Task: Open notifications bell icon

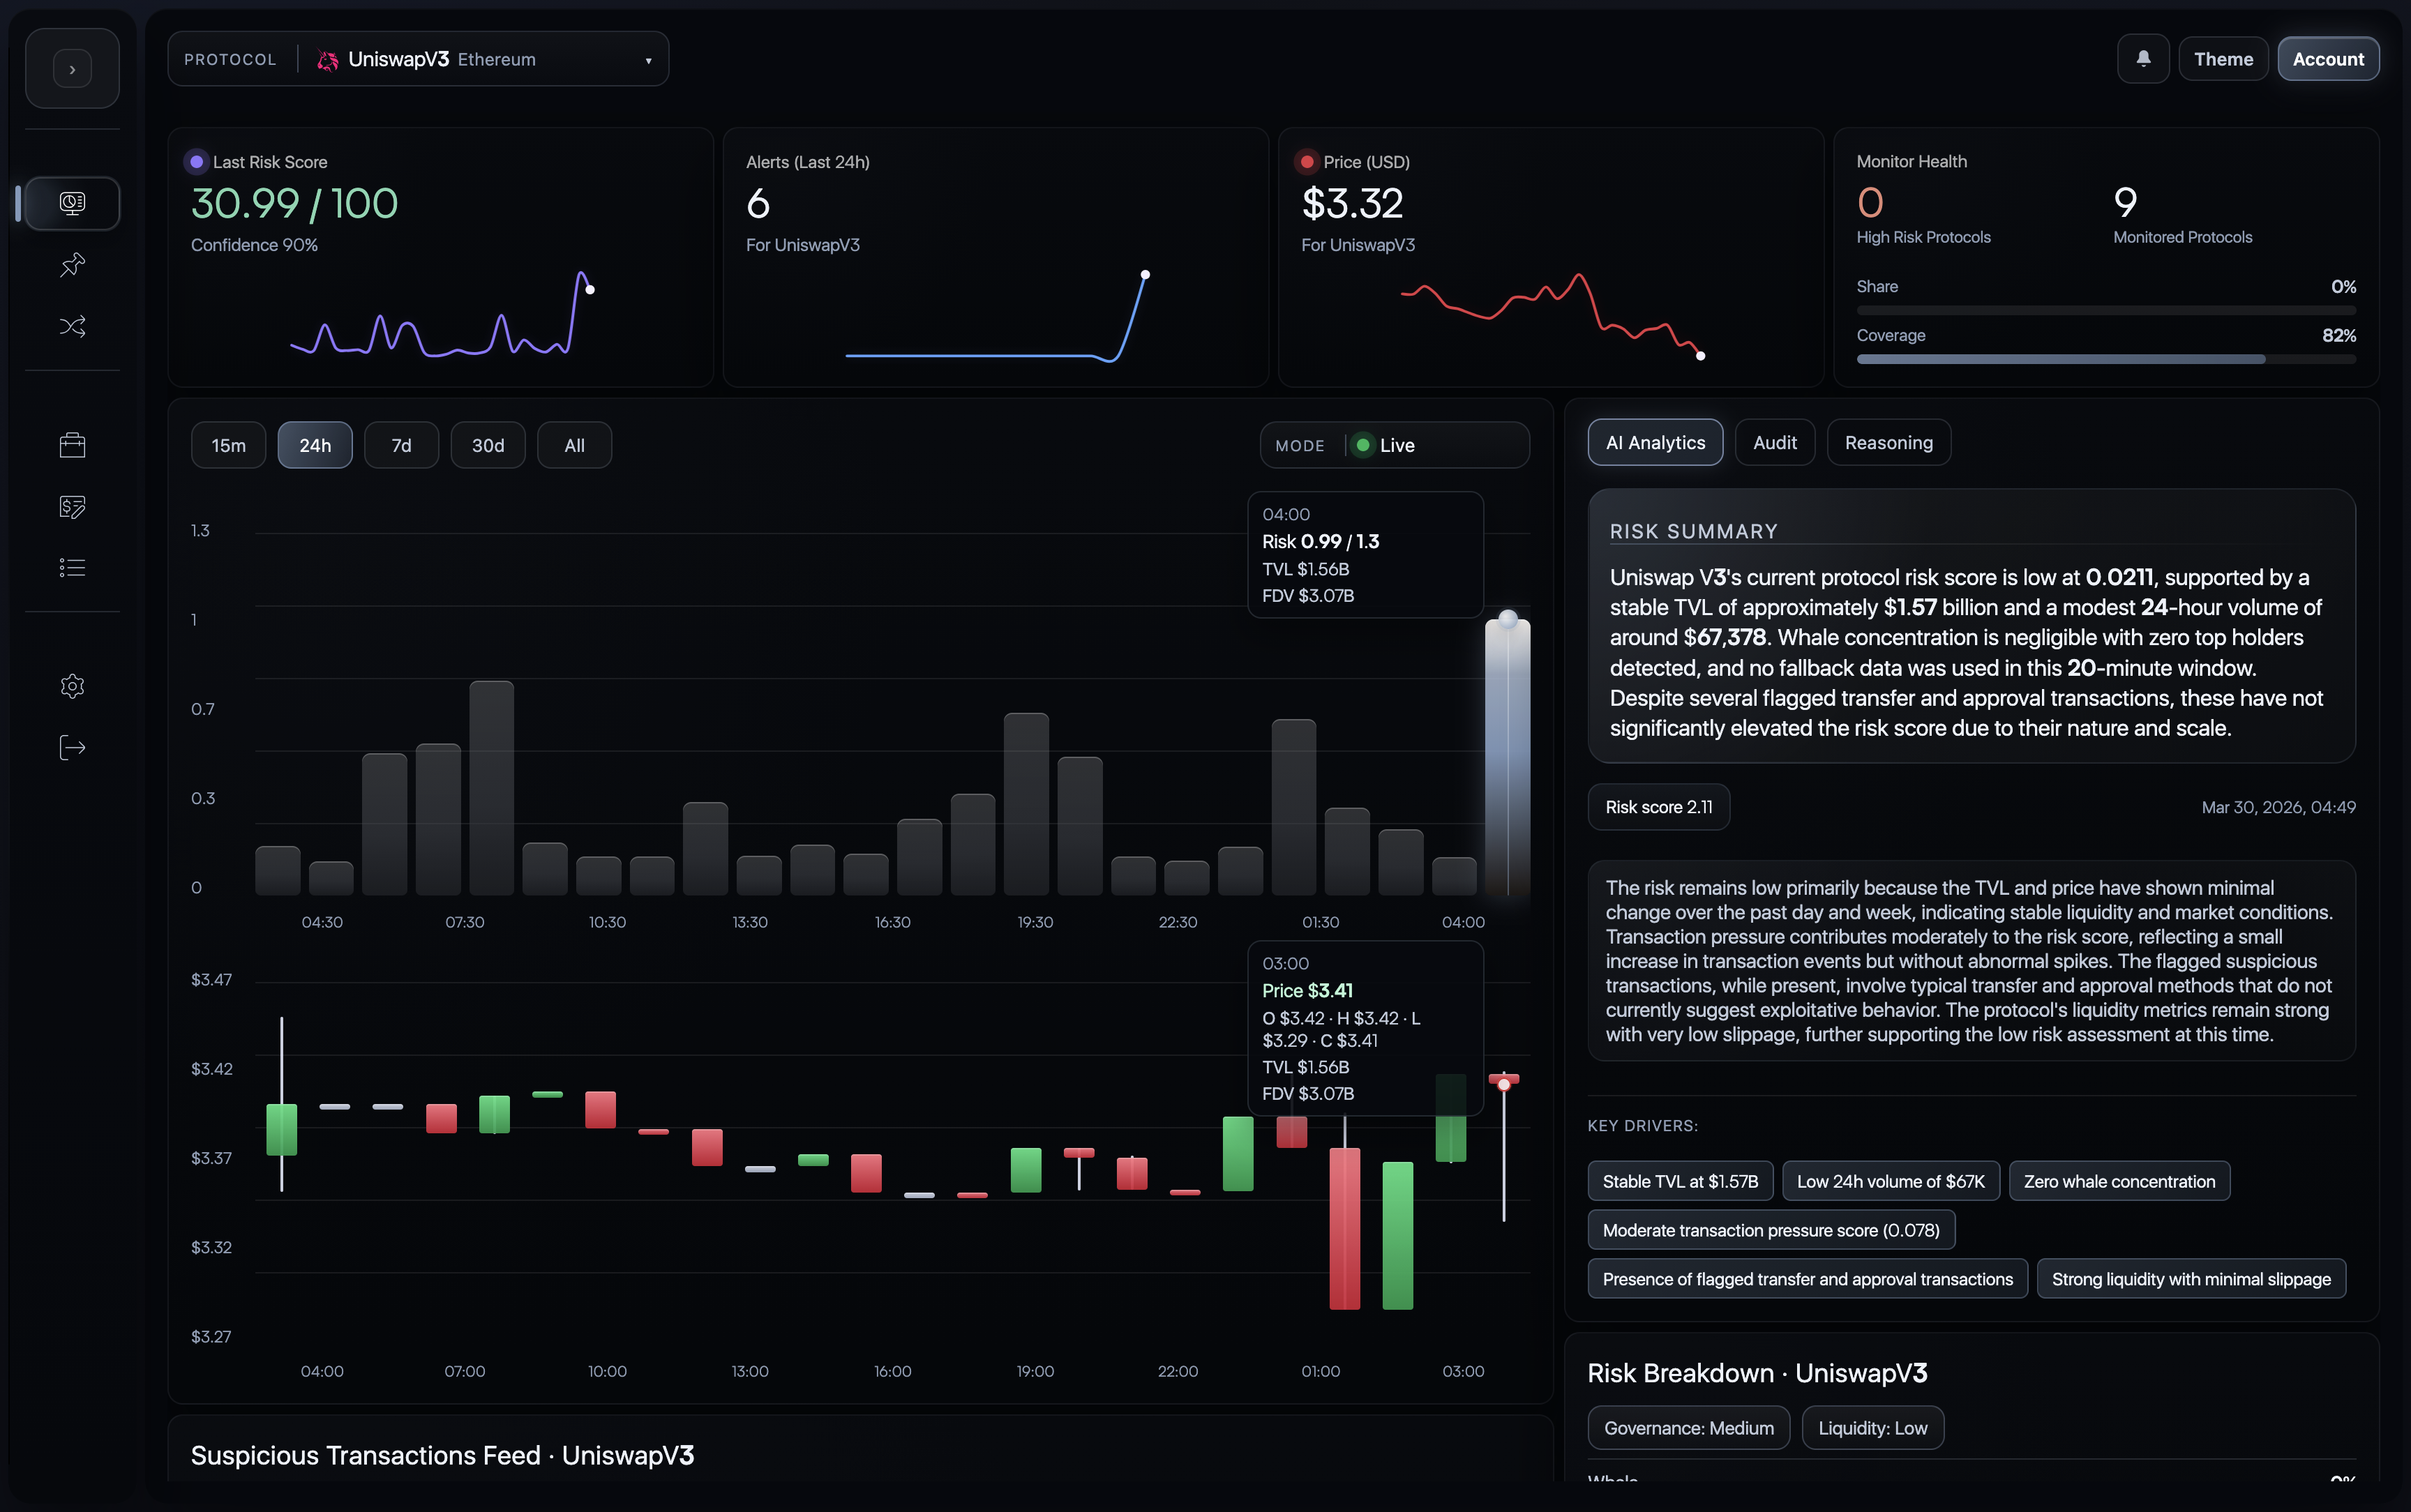Action: tap(2143, 59)
